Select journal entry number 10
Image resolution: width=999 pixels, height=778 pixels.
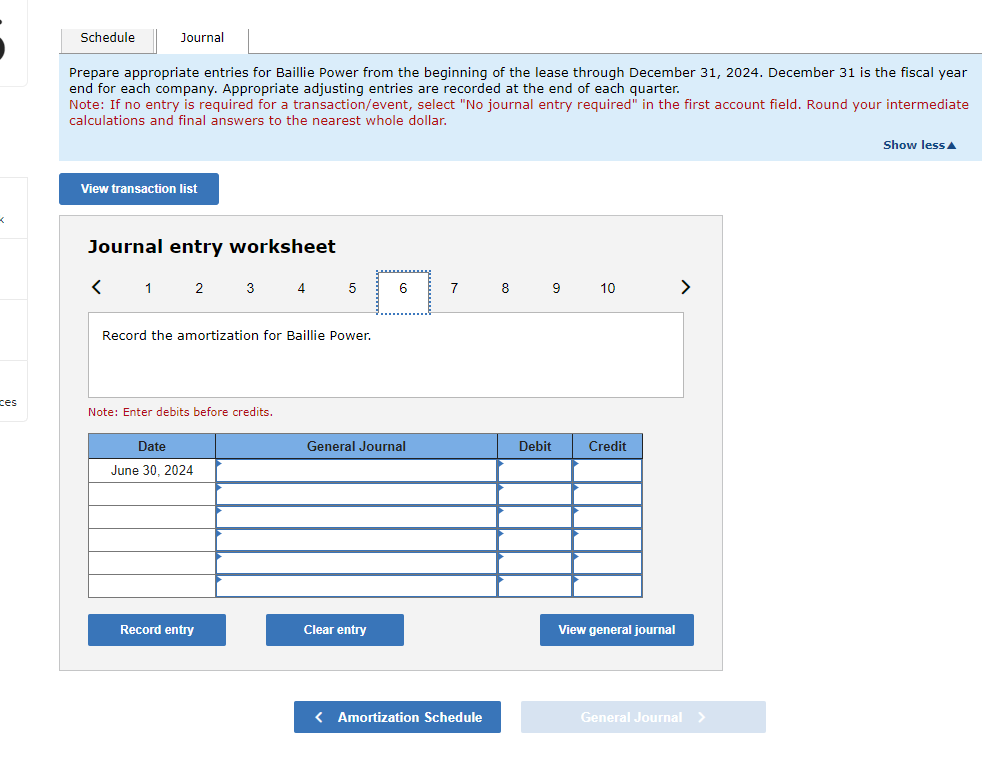pos(607,288)
